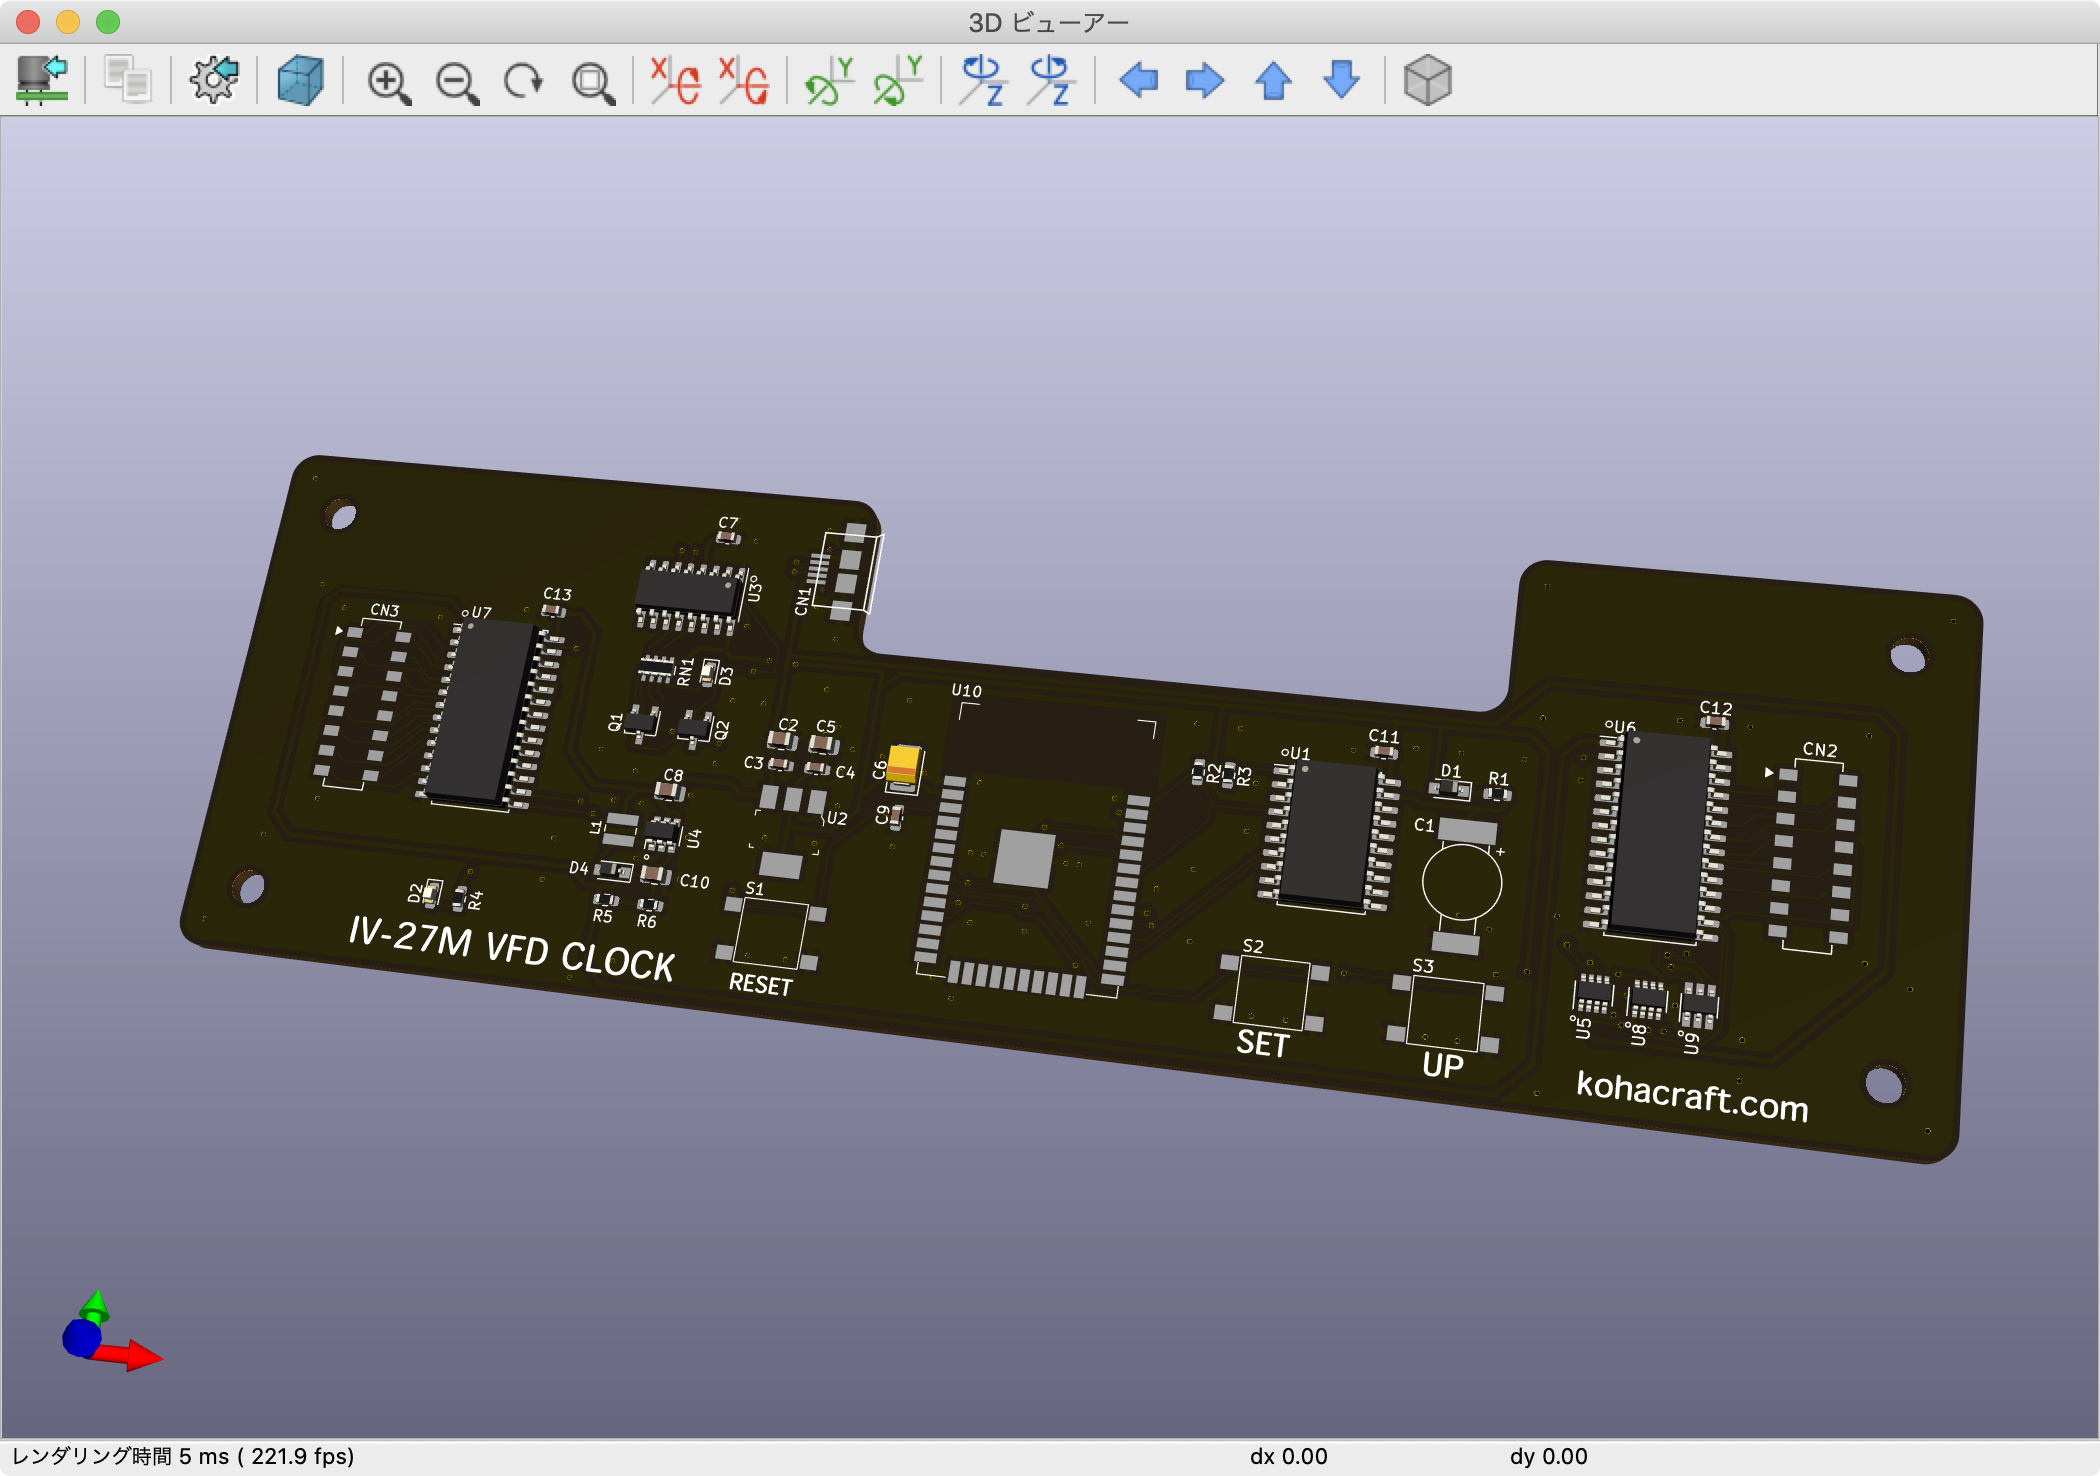Click the zoom out magnifier

pos(457,82)
